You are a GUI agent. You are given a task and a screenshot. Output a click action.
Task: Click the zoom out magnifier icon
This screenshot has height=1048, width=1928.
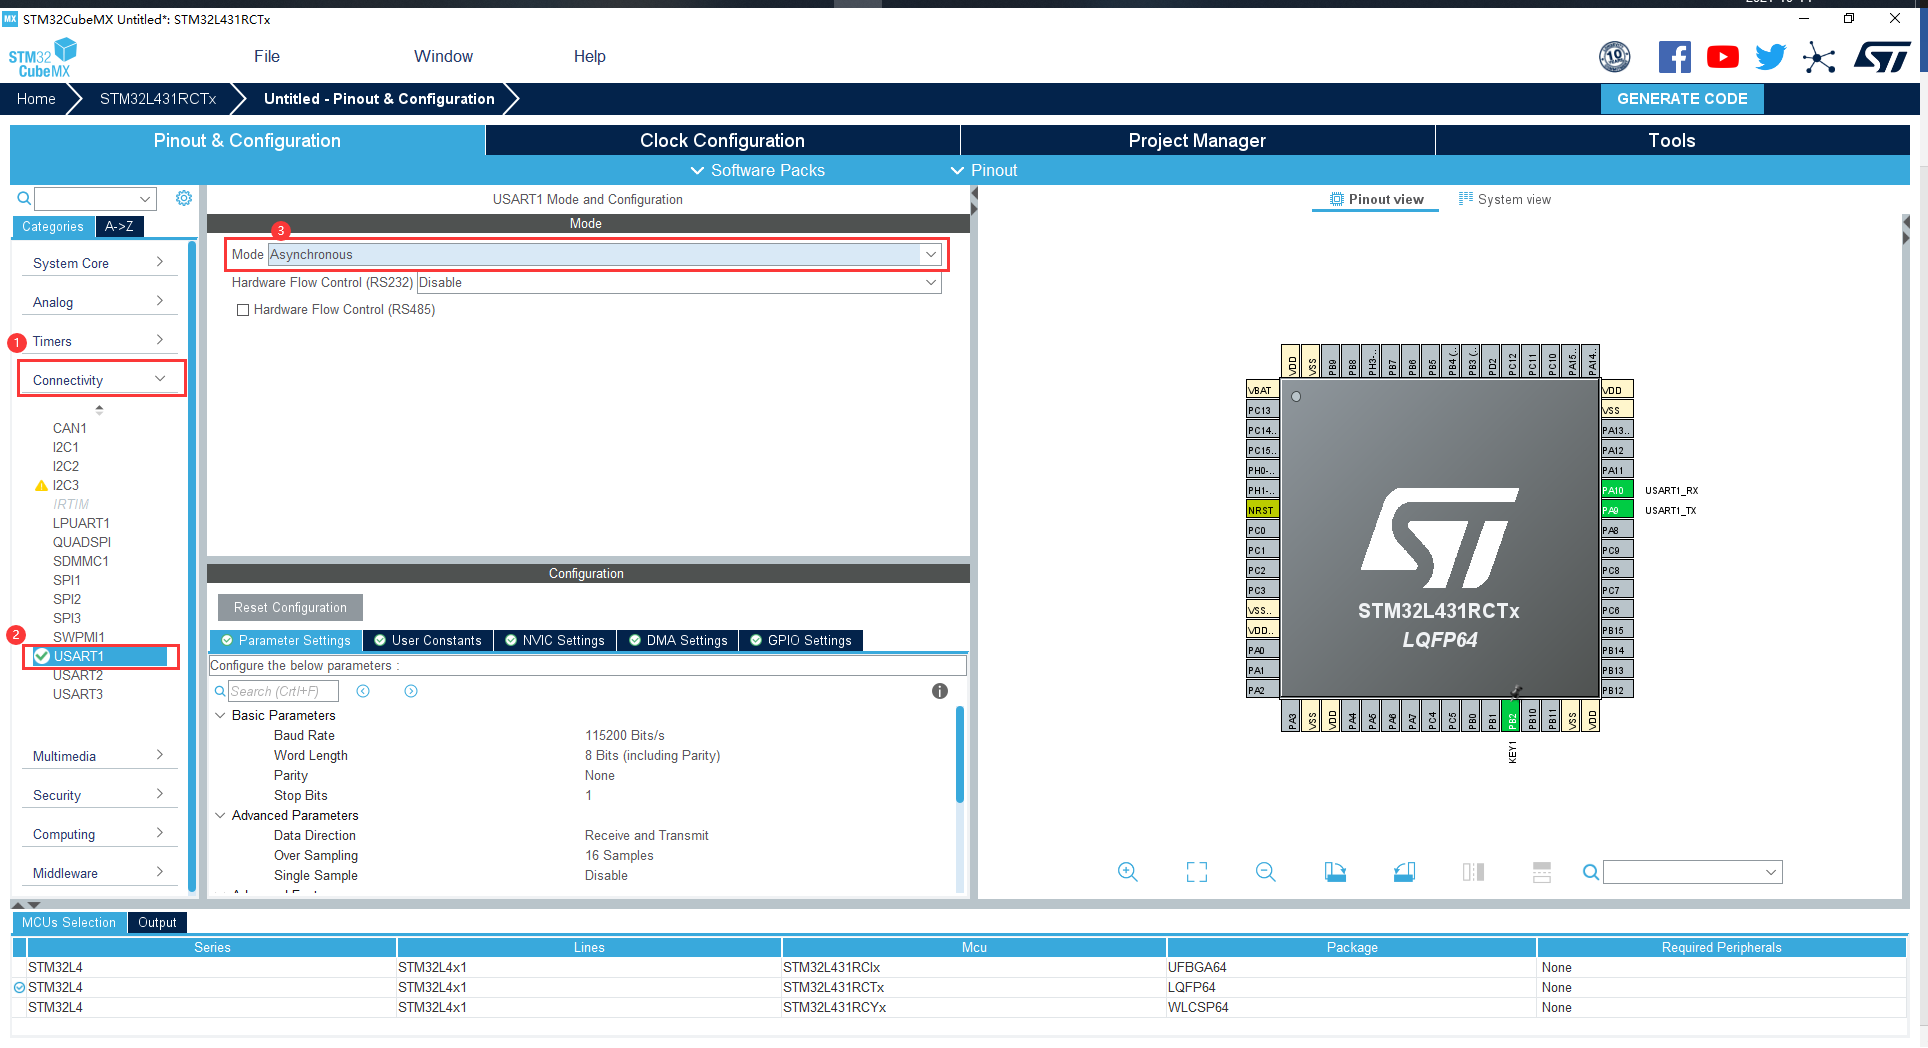pyautogui.click(x=1265, y=872)
